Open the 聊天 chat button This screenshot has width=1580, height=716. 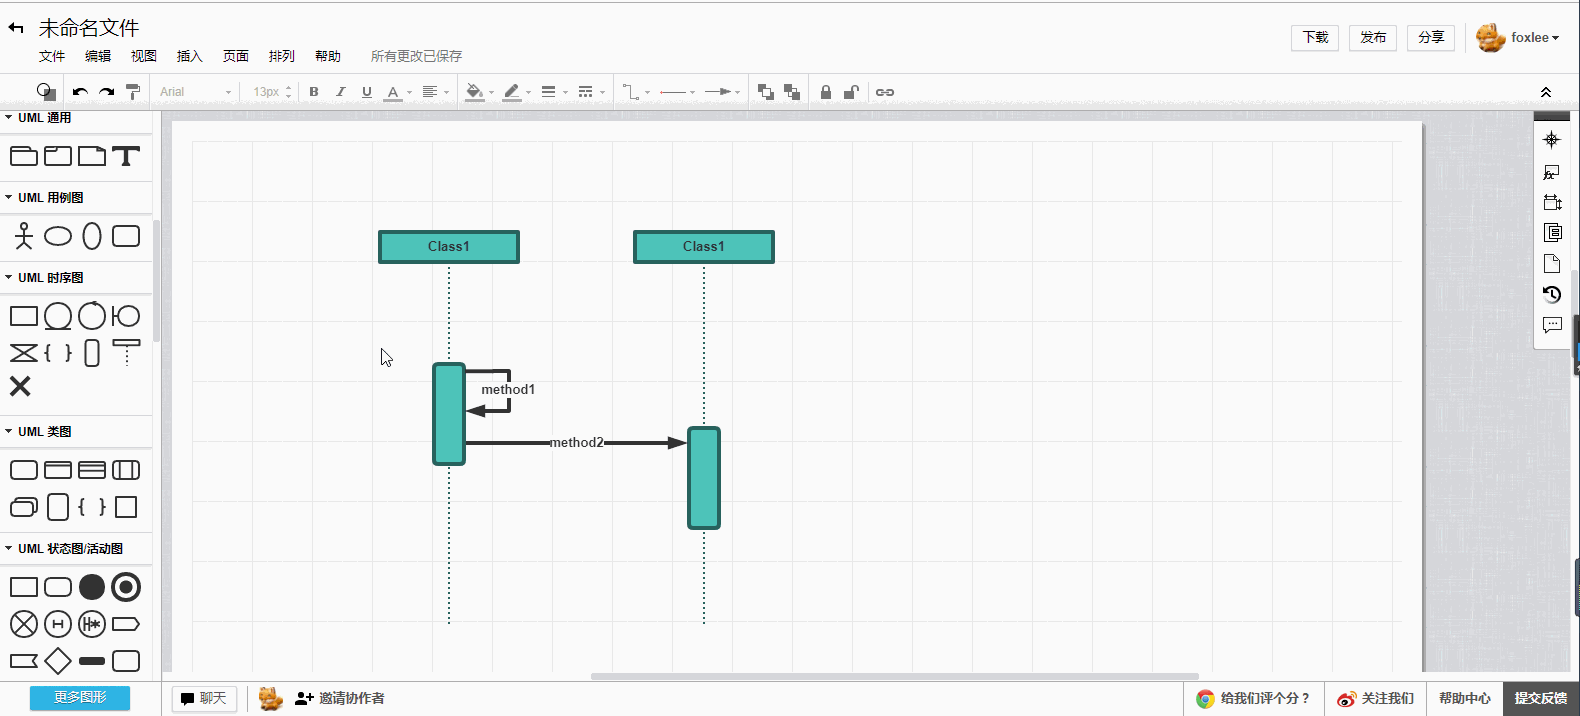tap(205, 698)
